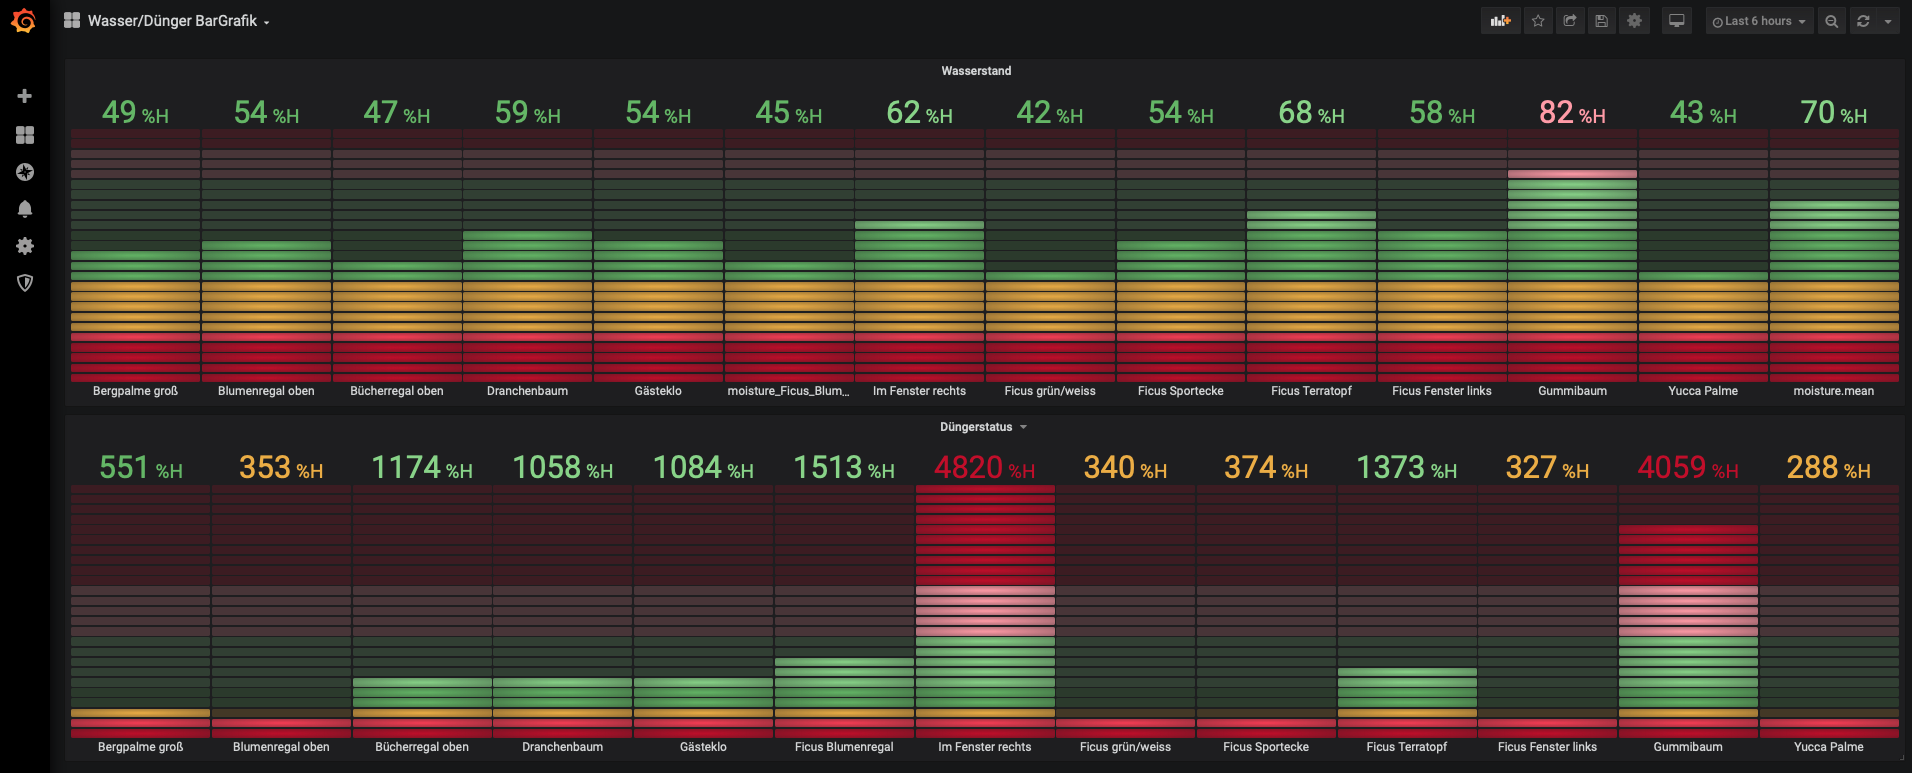Open the Wasserstand panel title menu
1912x773 pixels.
tap(976, 71)
